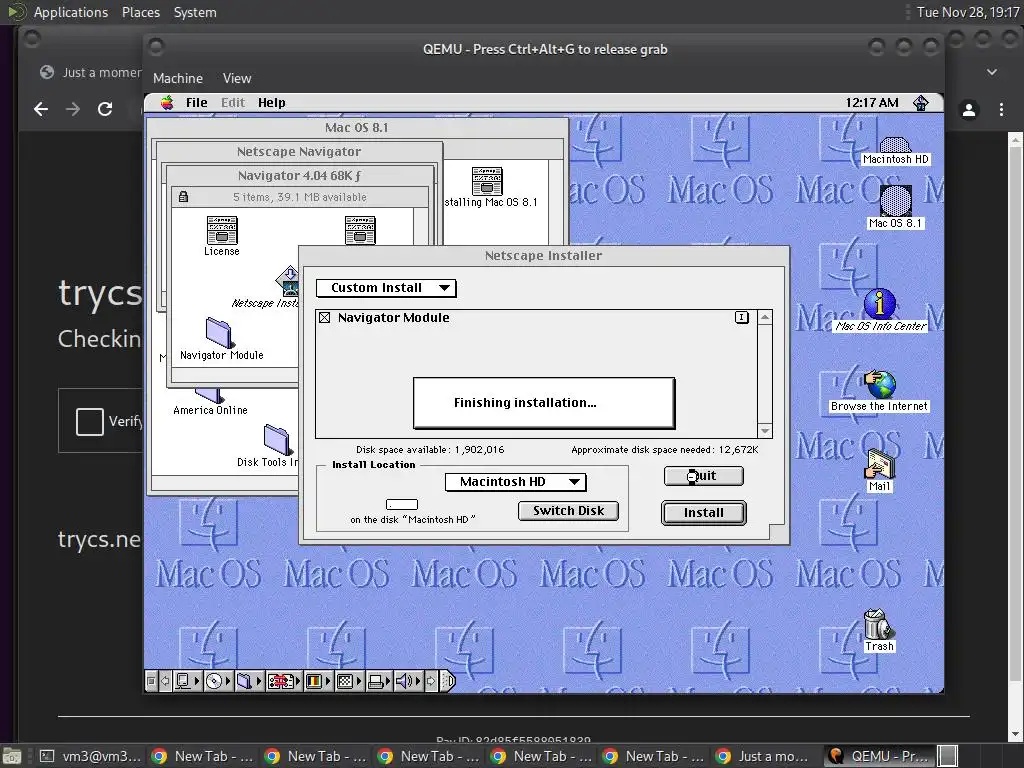Expand the printer selector module arrow

(x=389, y=681)
